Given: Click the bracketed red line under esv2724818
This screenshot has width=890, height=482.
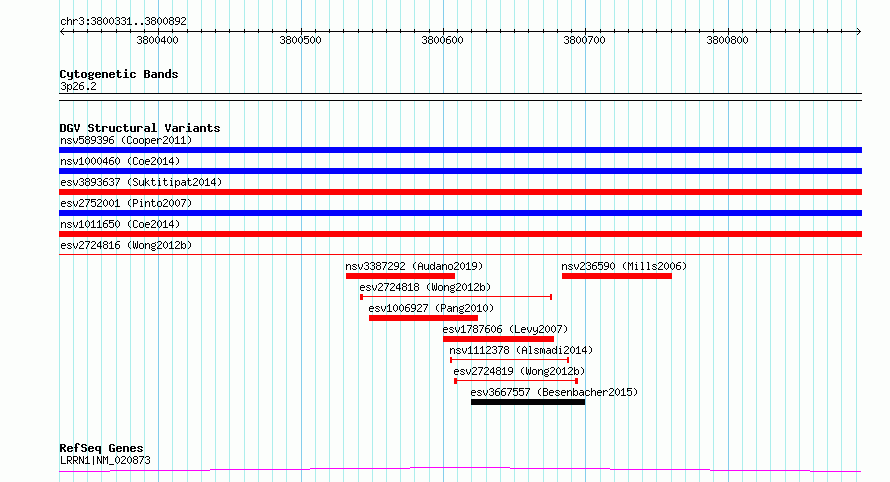Looking at the screenshot, I should point(456,296).
